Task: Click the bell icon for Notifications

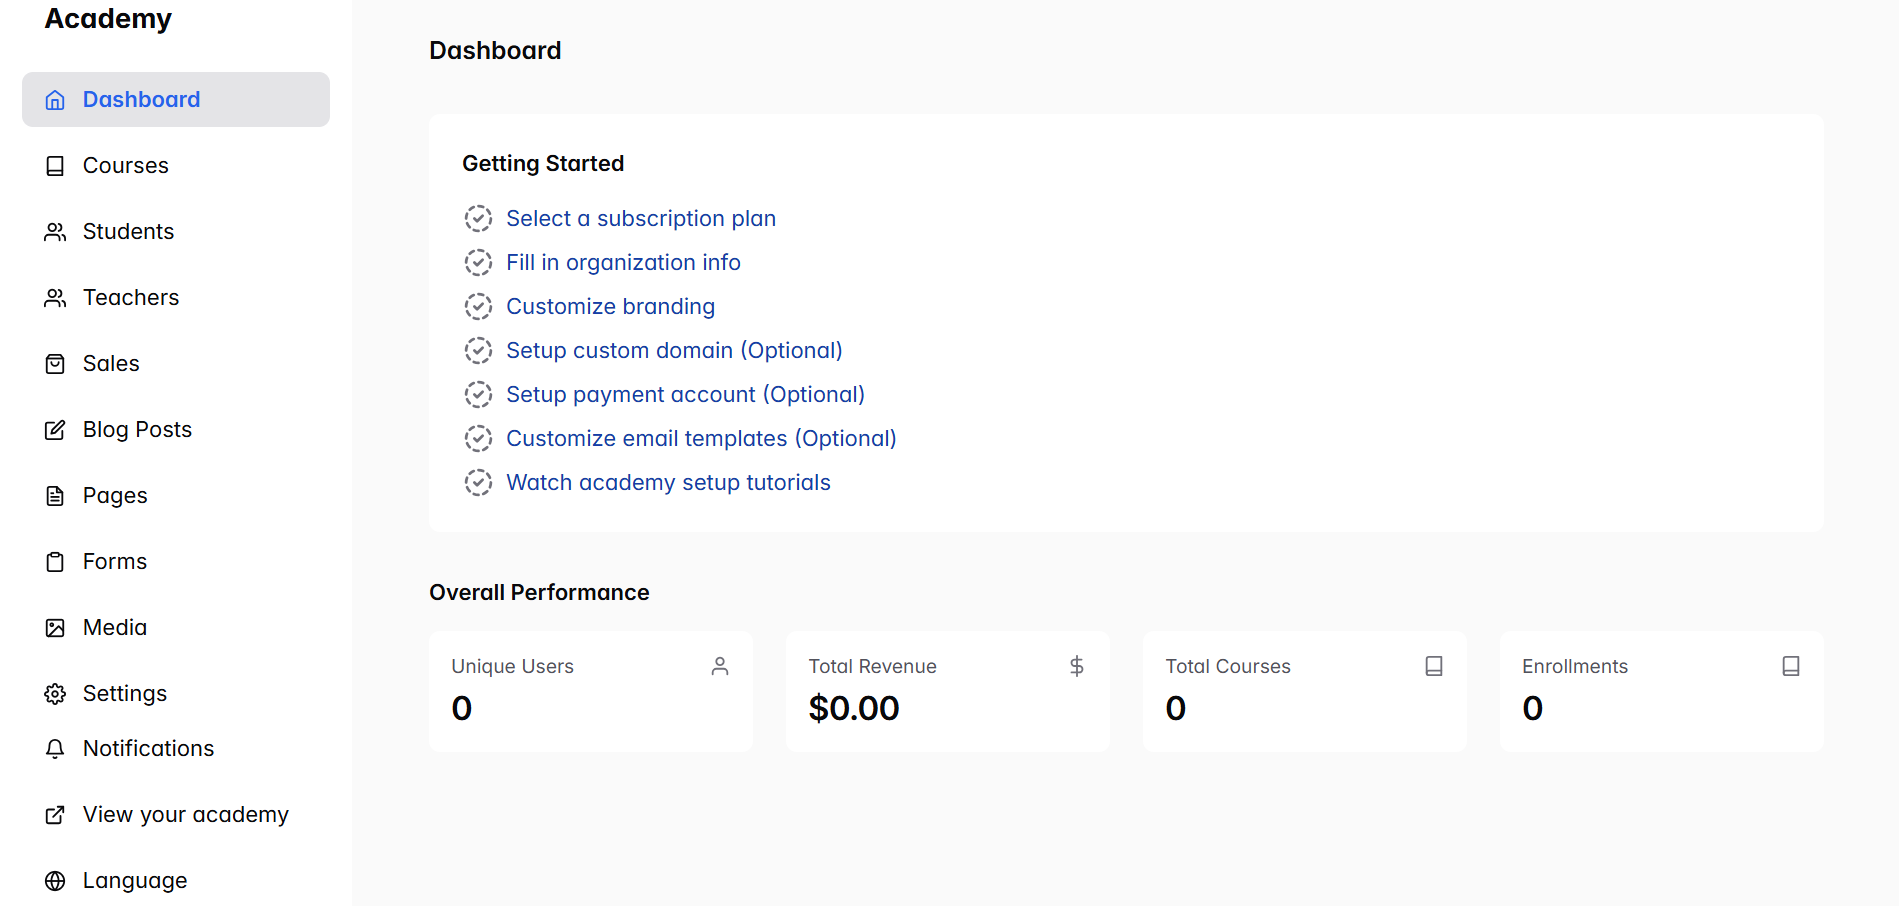Action: [55, 749]
